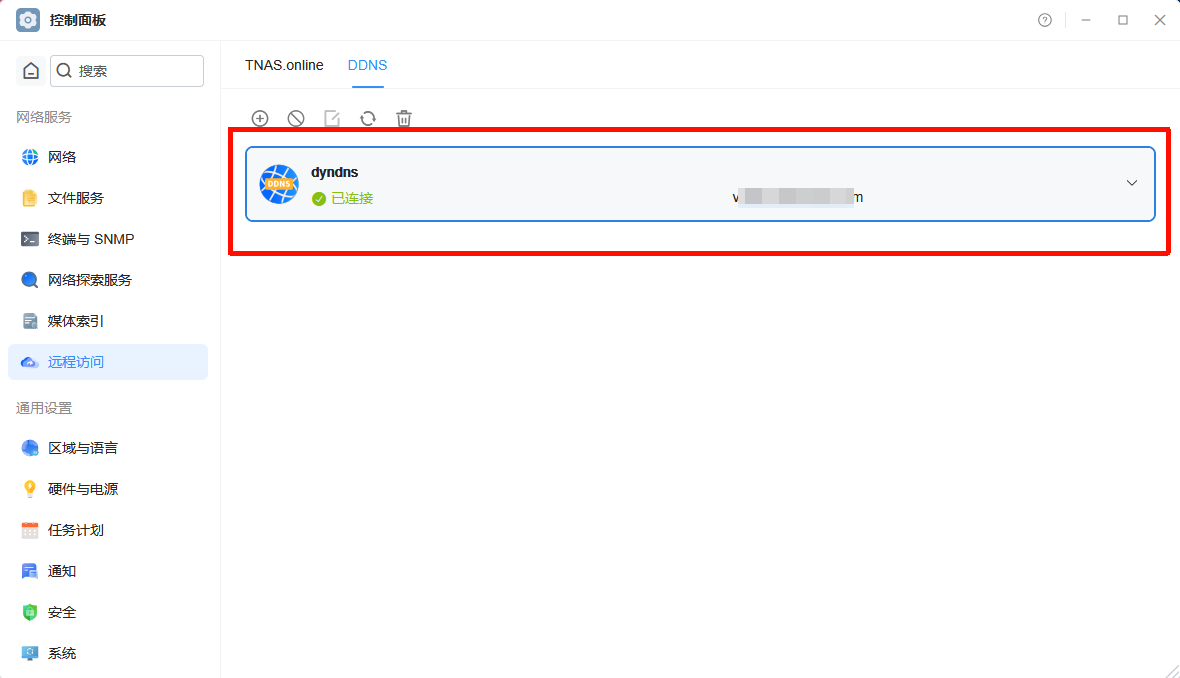
Task: Open 文件服务 settings
Action: (x=108, y=198)
